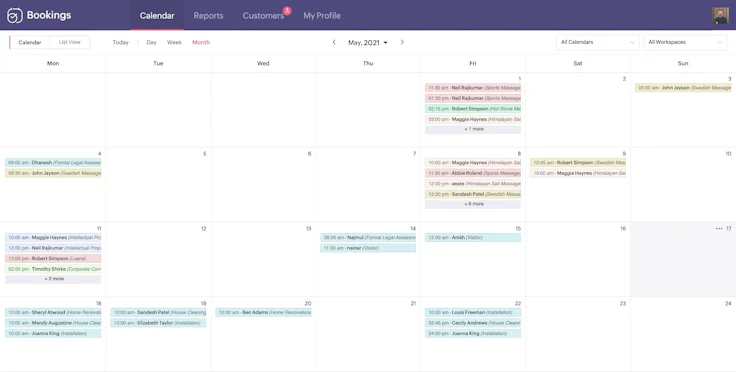Open Joanna King booking on May 18
This screenshot has height=372, width=736.
point(53,334)
